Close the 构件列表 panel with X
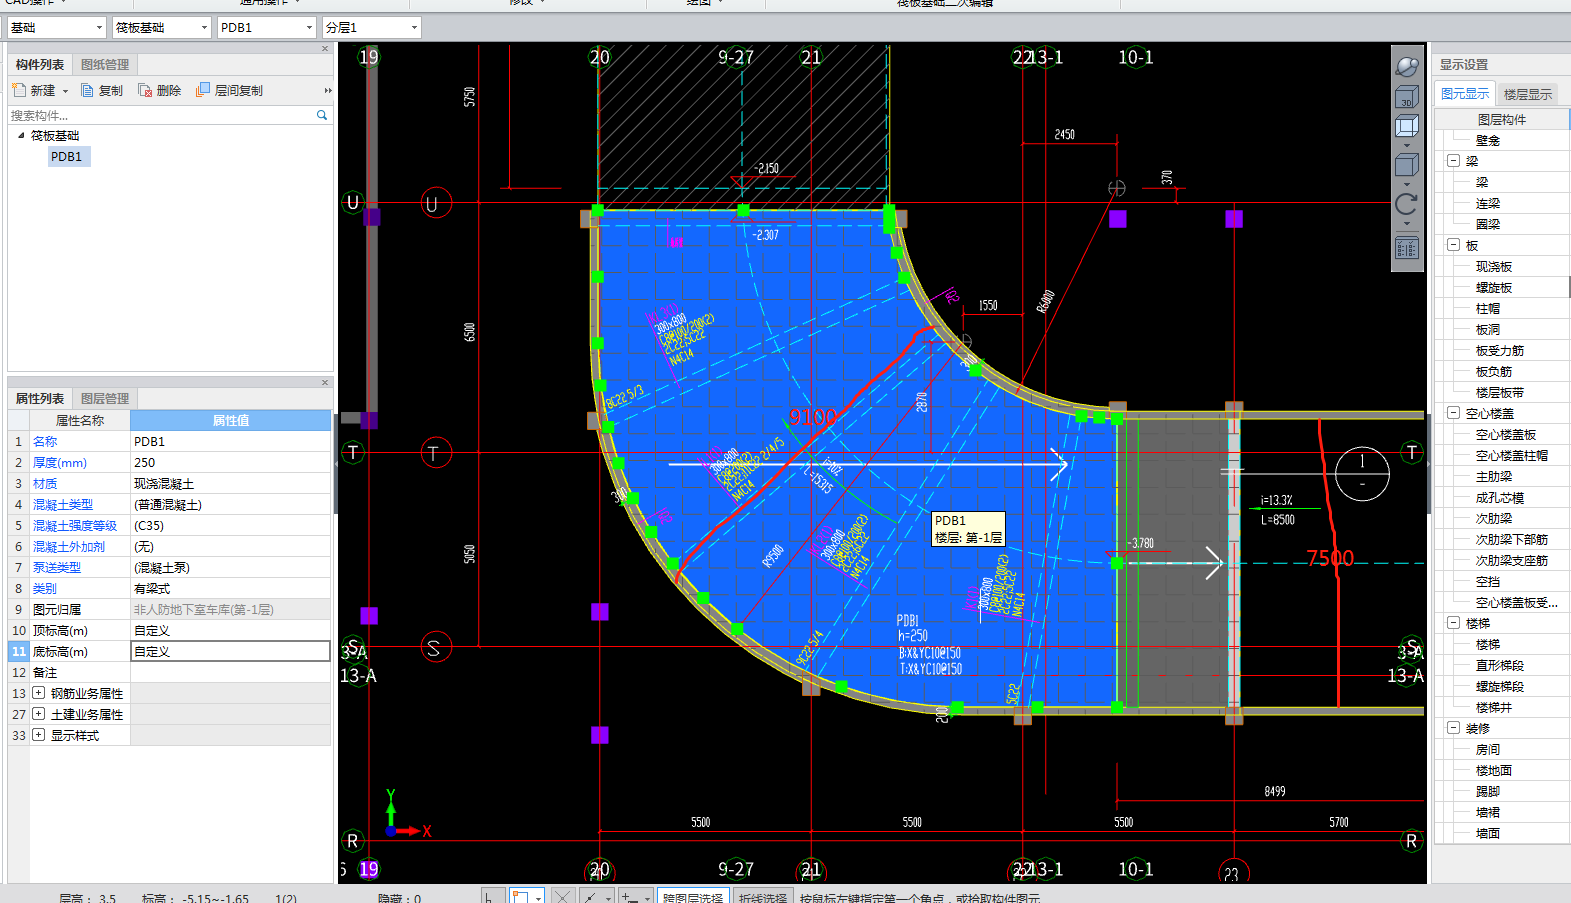 [x=325, y=48]
